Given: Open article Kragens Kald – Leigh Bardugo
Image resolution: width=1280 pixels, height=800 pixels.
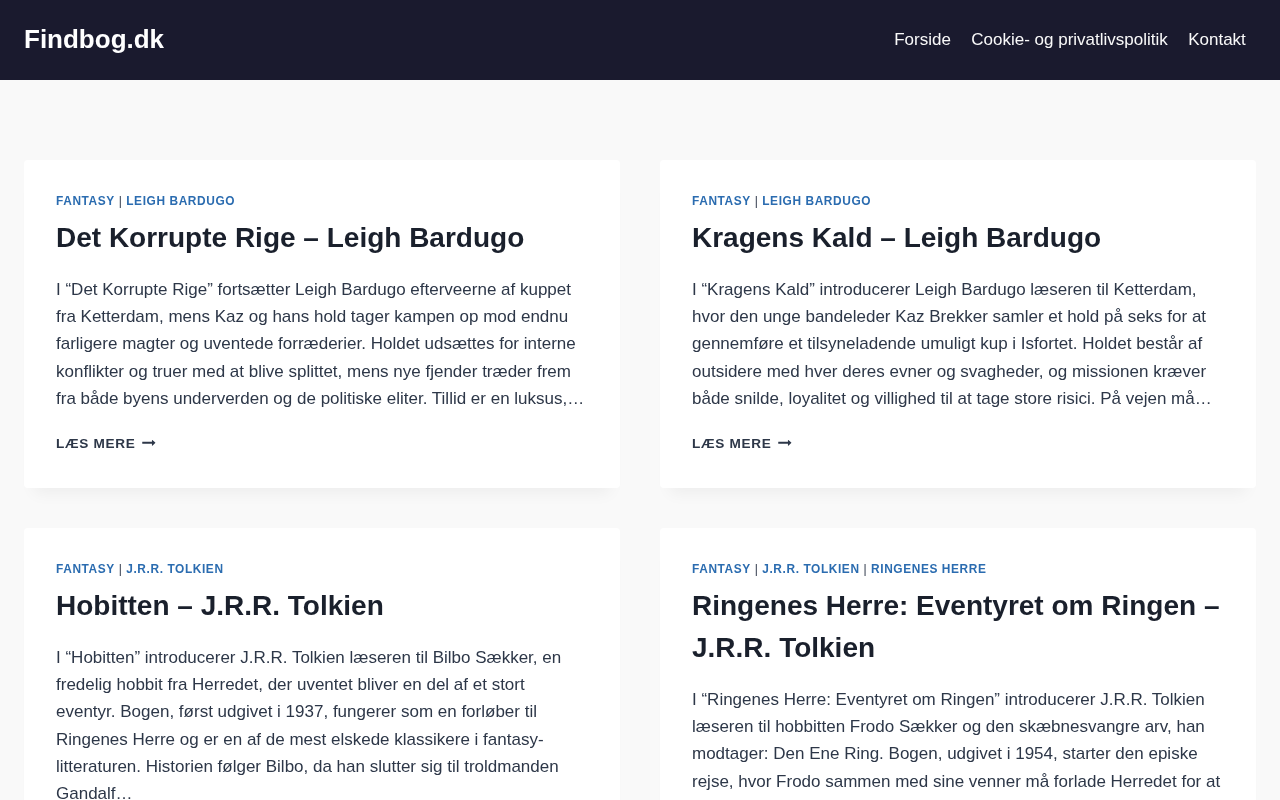Looking at the screenshot, I should pos(896,238).
